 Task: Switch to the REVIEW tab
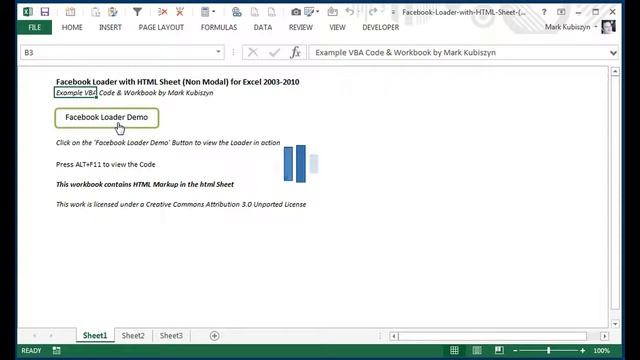coord(301,27)
